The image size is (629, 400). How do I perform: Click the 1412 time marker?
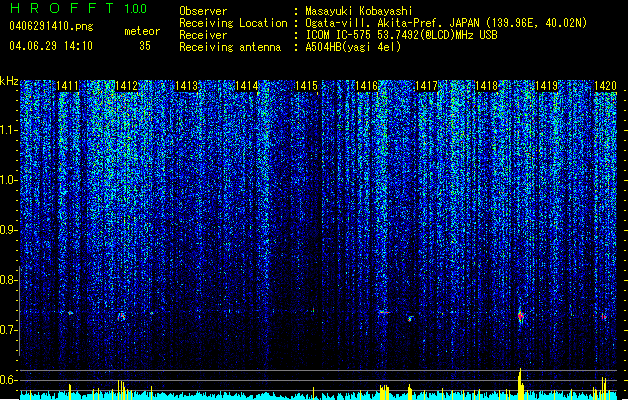click(x=126, y=86)
